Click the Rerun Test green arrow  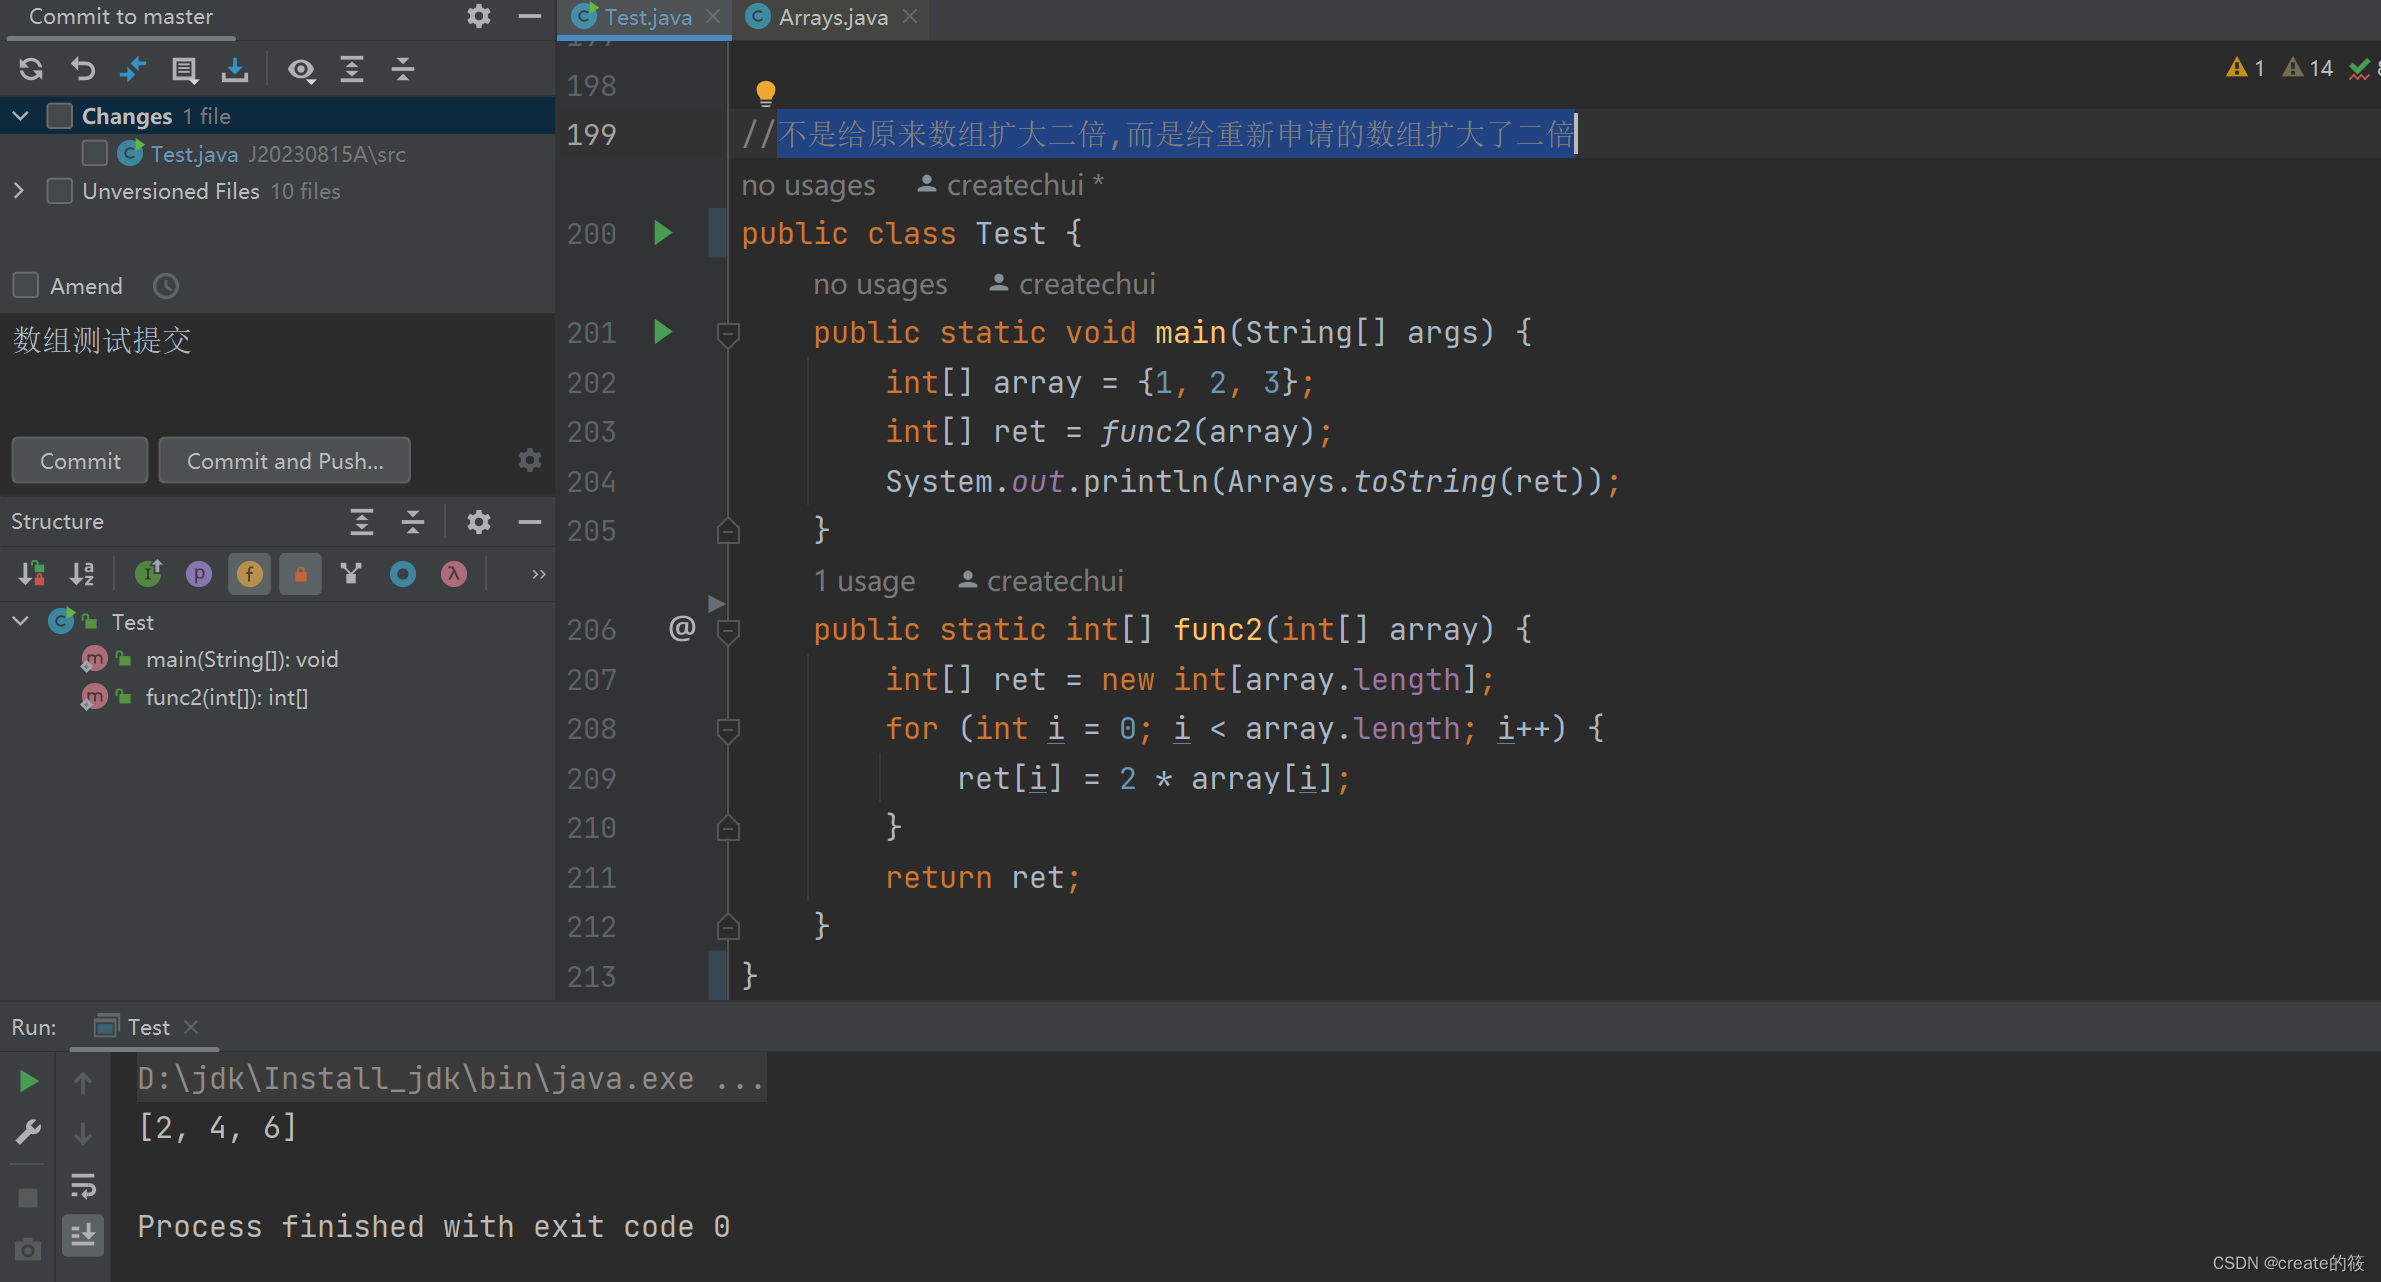28,1081
